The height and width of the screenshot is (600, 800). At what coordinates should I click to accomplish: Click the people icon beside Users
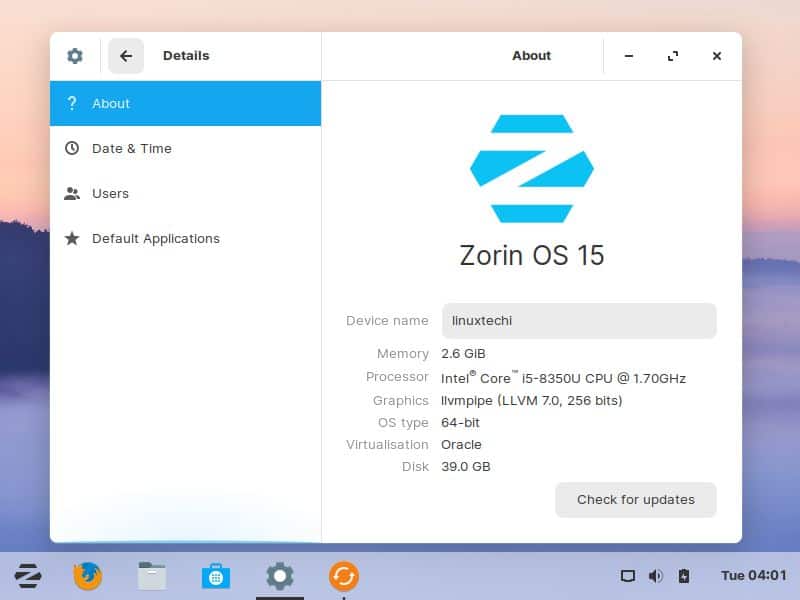coord(72,193)
